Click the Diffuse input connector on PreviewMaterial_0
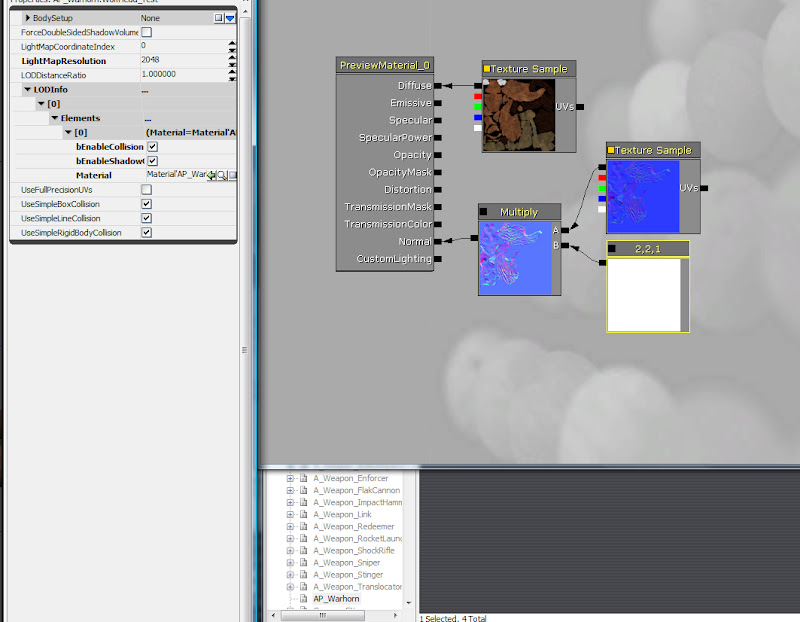The height and width of the screenshot is (622, 800). click(438, 86)
